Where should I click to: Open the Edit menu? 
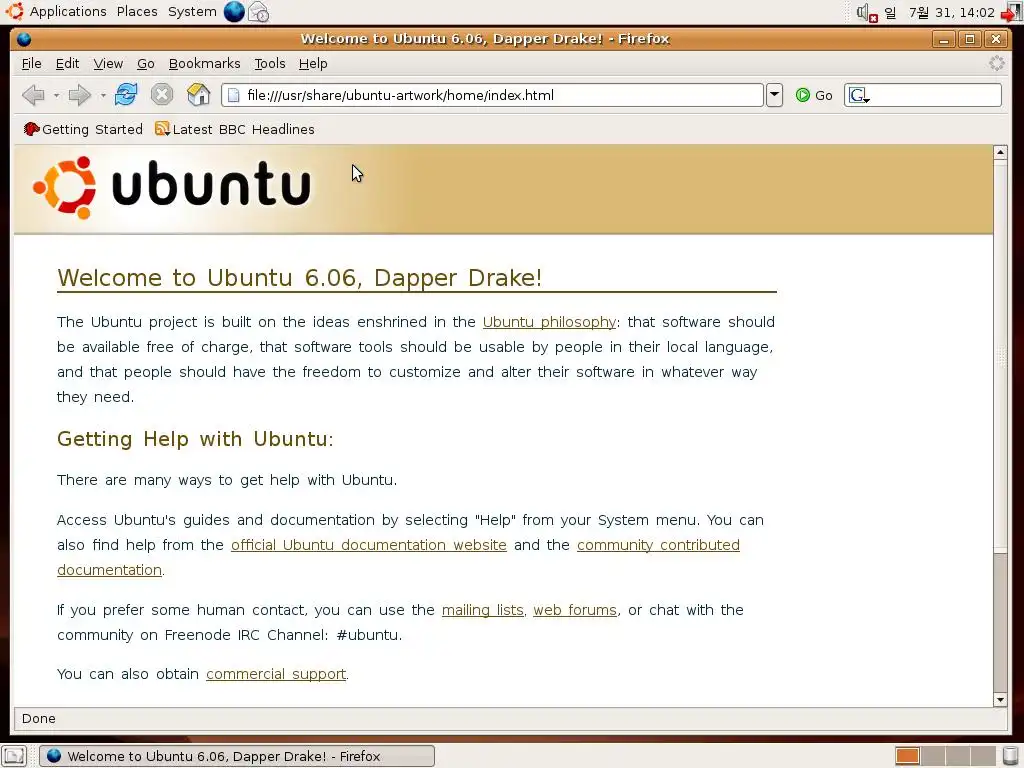[x=67, y=63]
